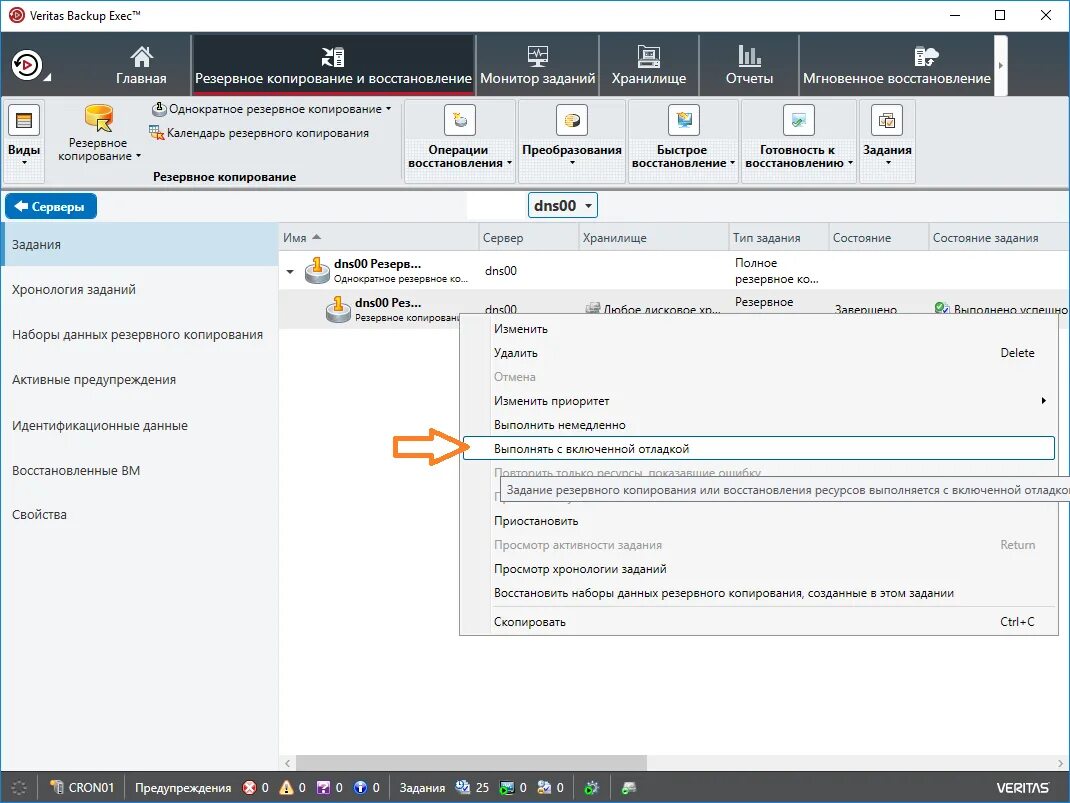Click the horizontal scrollbar thumb
1070x803 pixels.
471,763
